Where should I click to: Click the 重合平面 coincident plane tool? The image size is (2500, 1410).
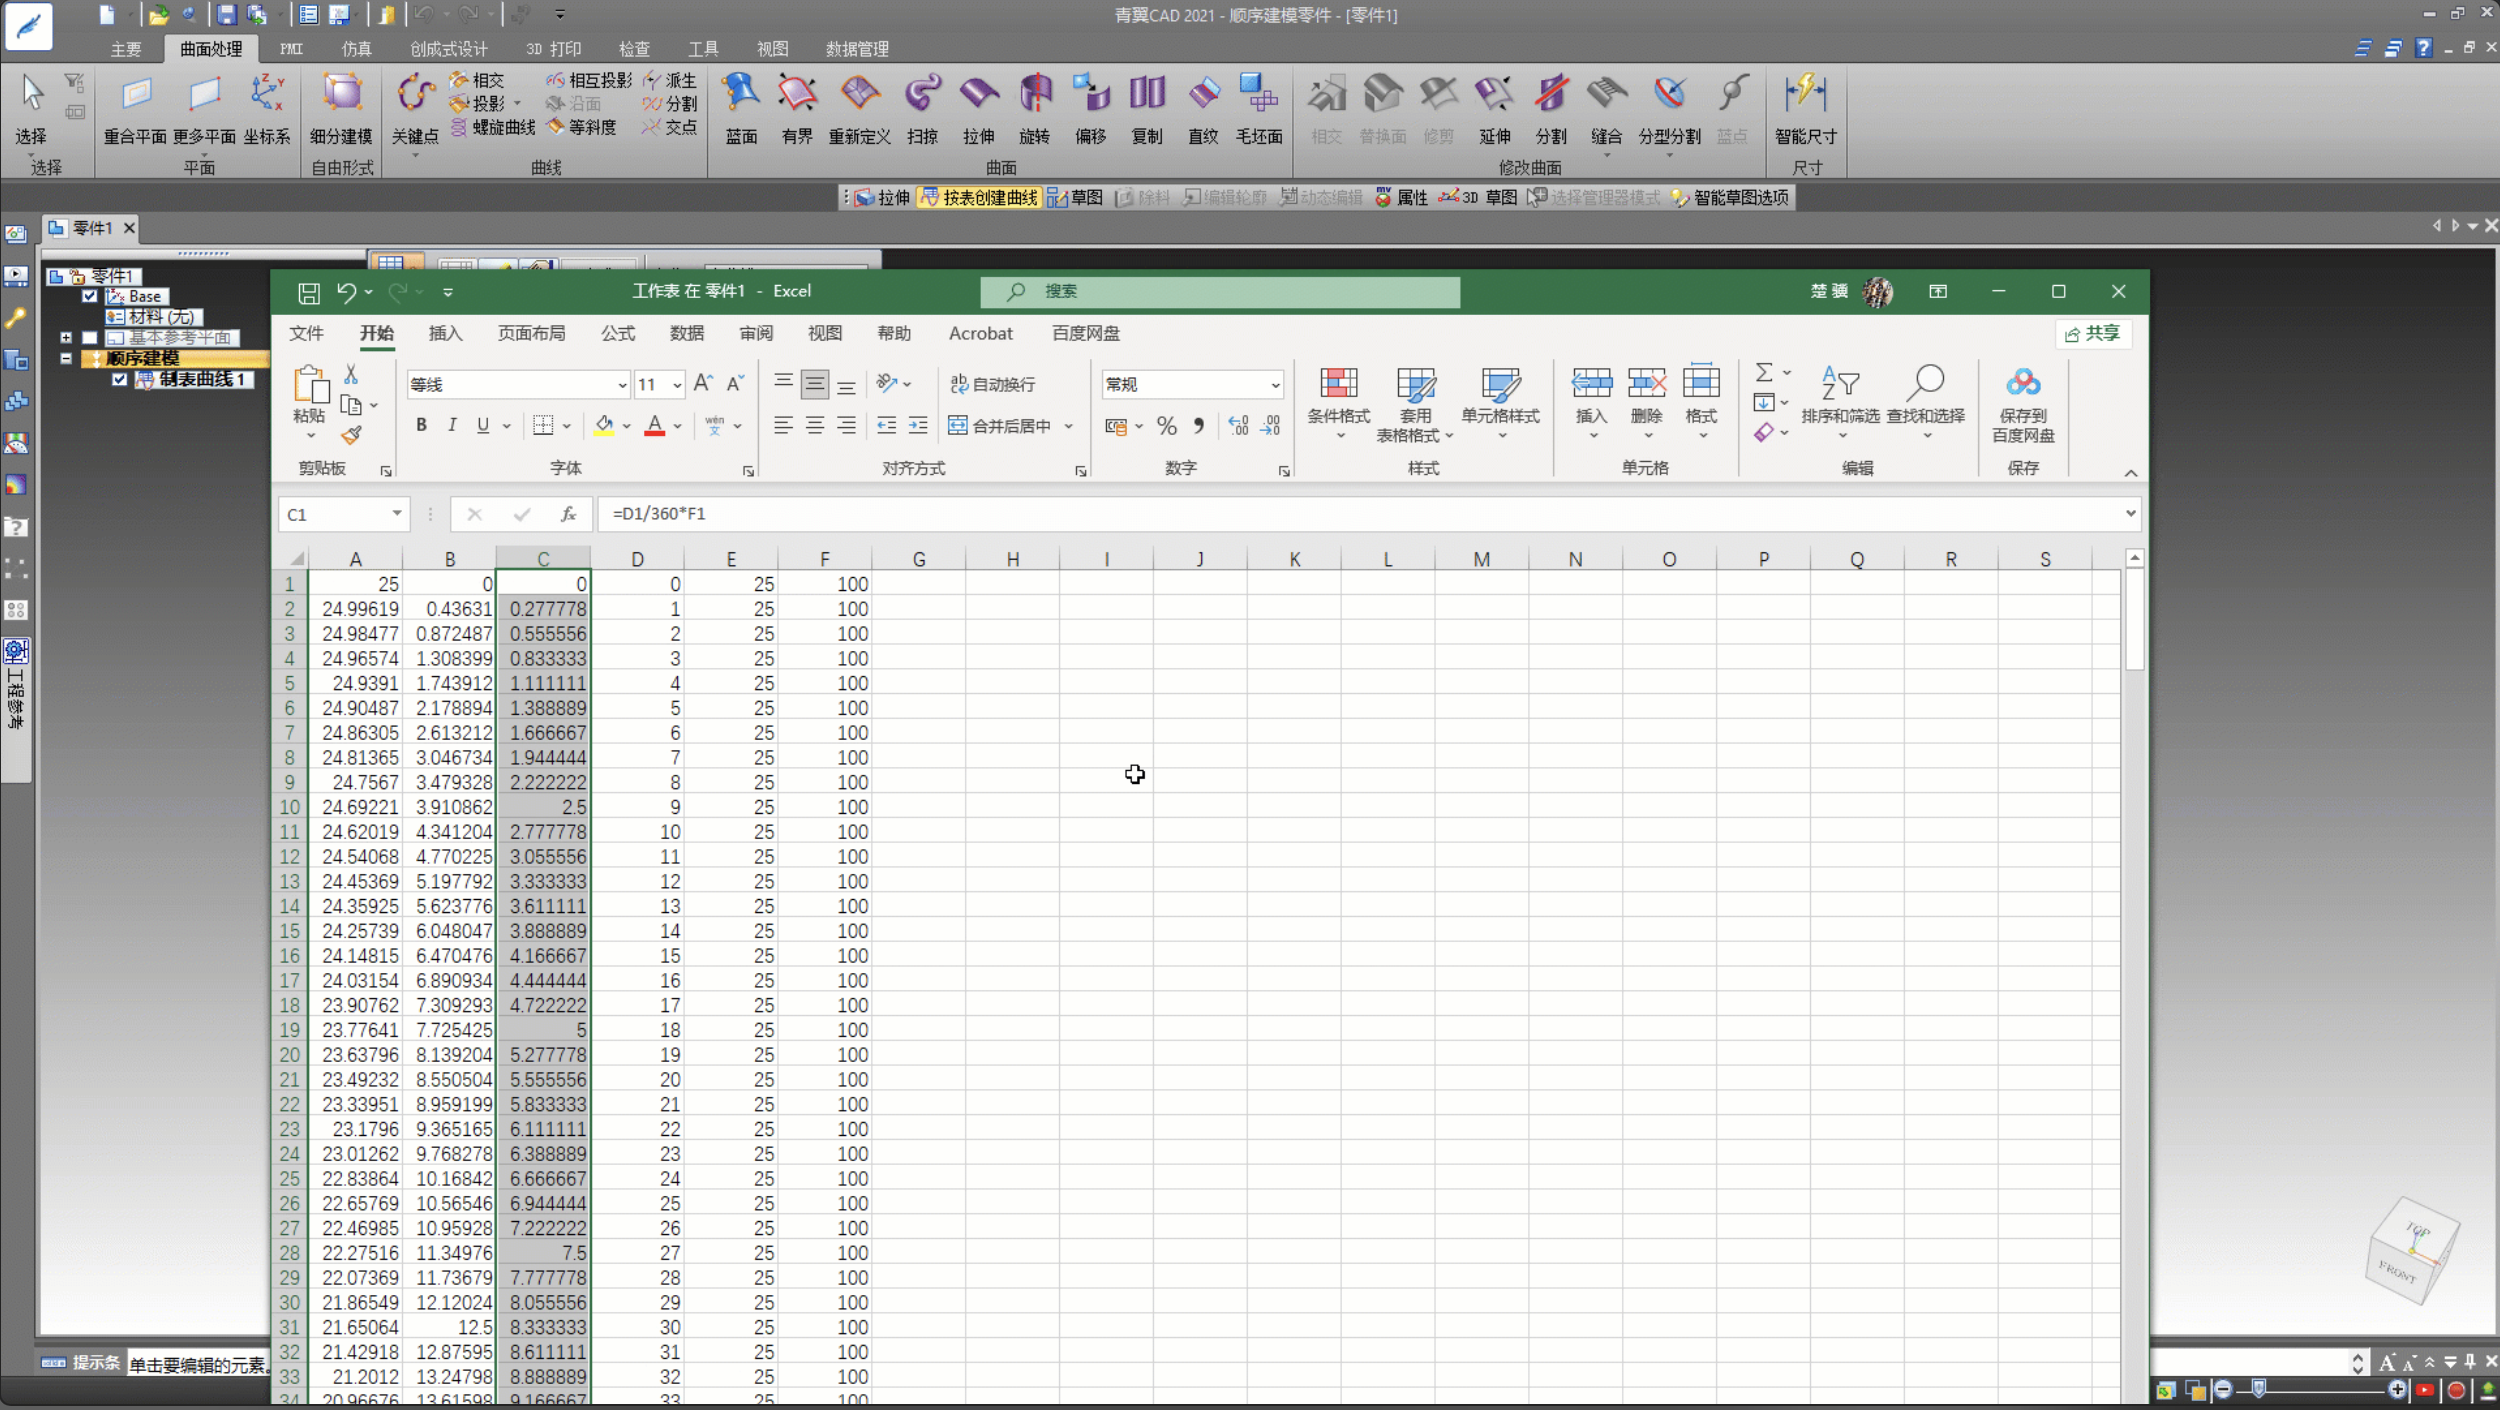(135, 108)
